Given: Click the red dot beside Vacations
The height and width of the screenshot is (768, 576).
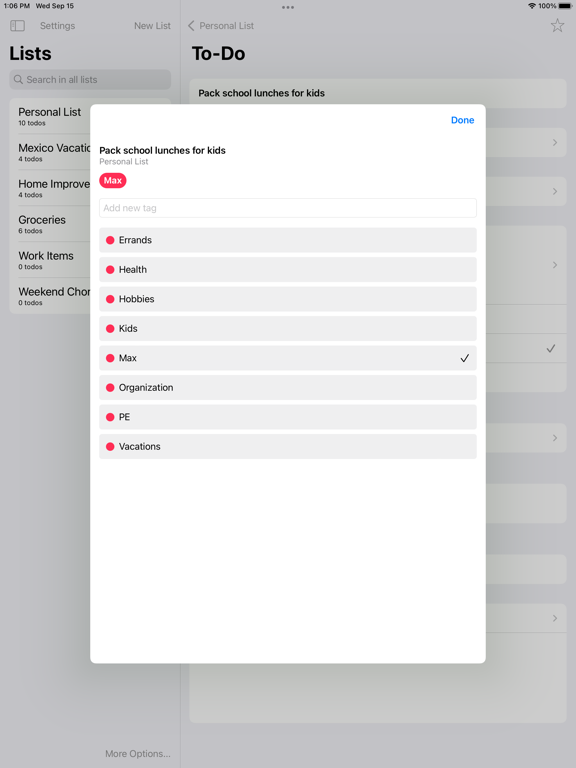Looking at the screenshot, I should (x=110, y=446).
